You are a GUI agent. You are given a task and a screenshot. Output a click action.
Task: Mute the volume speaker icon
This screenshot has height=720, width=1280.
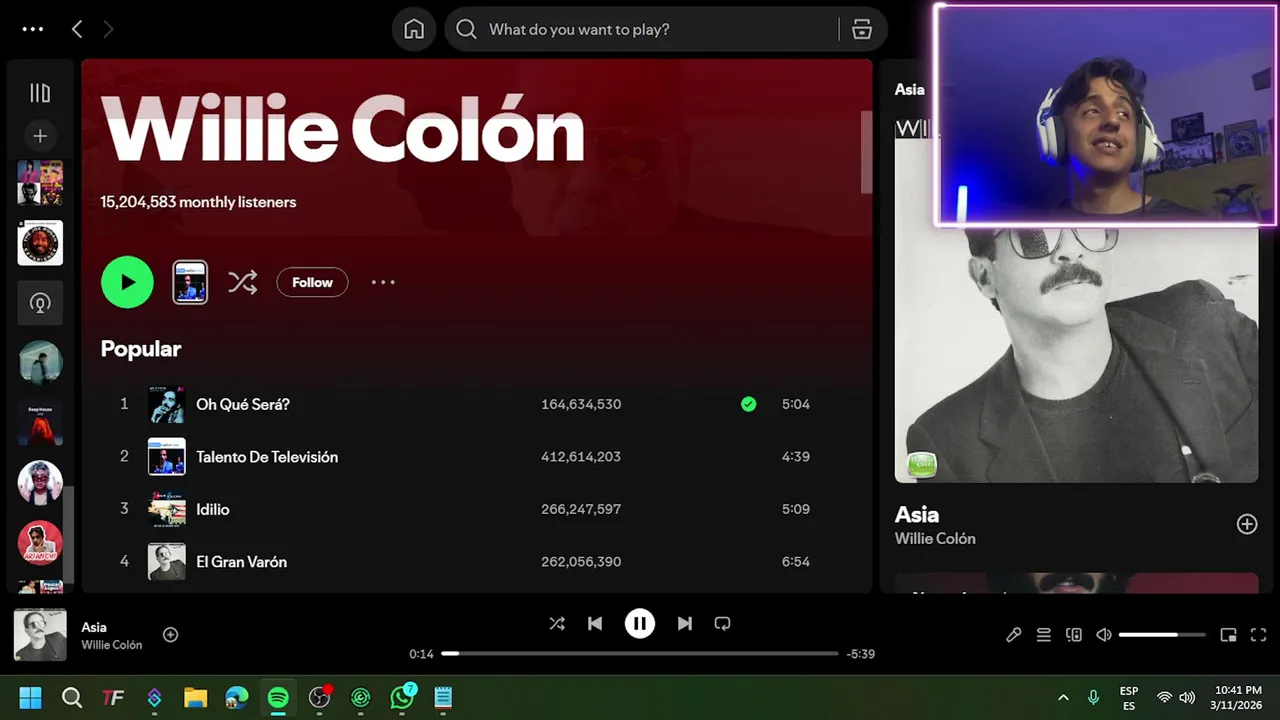[1104, 635]
